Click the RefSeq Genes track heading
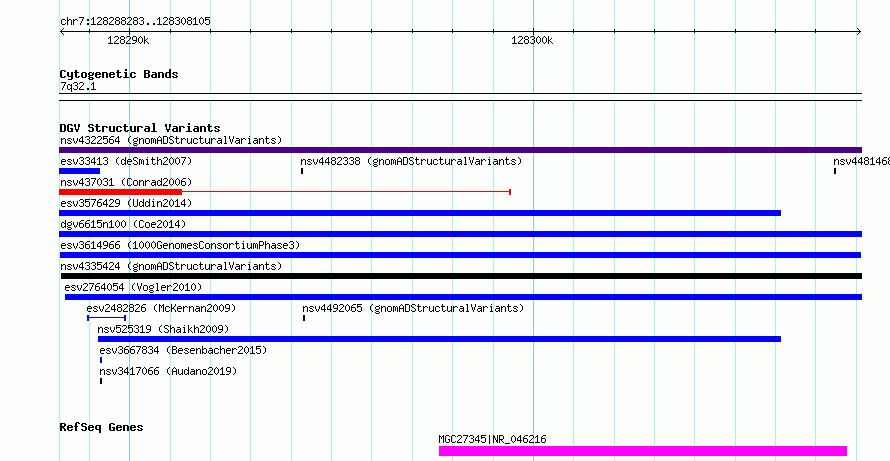The image size is (890, 461). point(101,427)
